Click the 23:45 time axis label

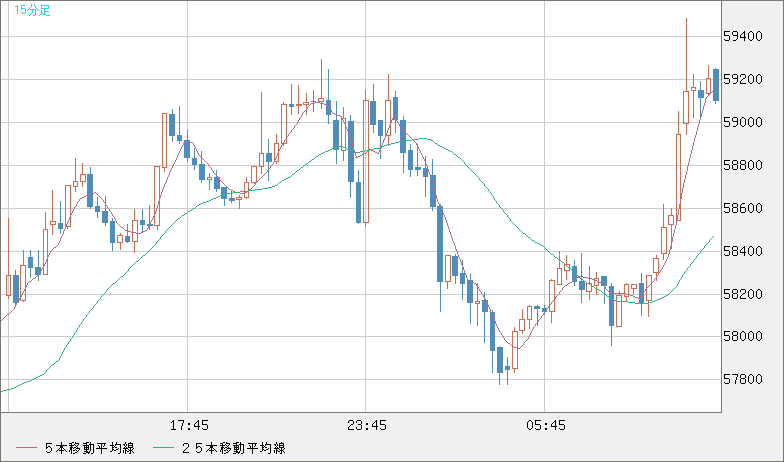367,426
